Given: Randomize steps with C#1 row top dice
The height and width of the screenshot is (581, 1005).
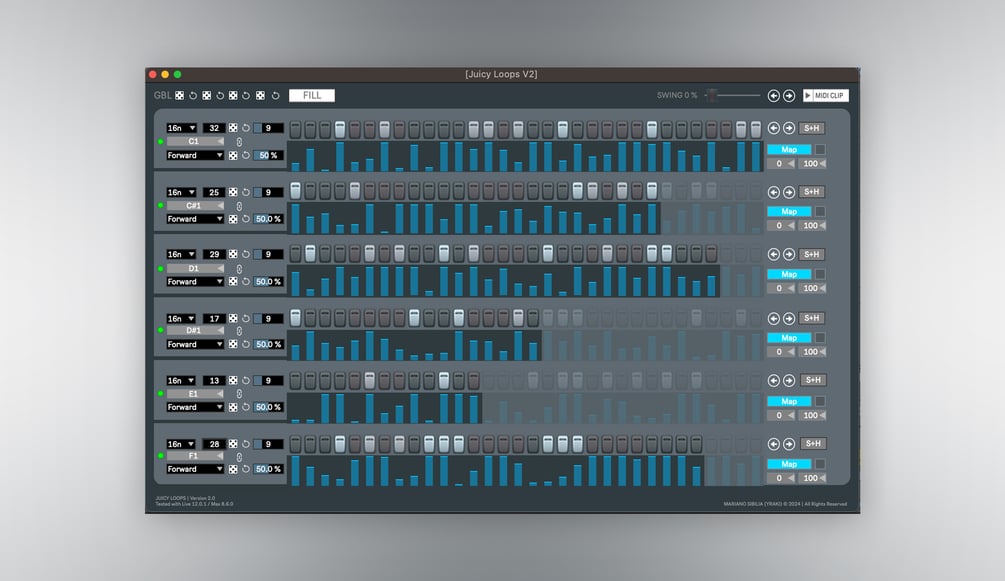Looking at the screenshot, I should (x=233, y=192).
